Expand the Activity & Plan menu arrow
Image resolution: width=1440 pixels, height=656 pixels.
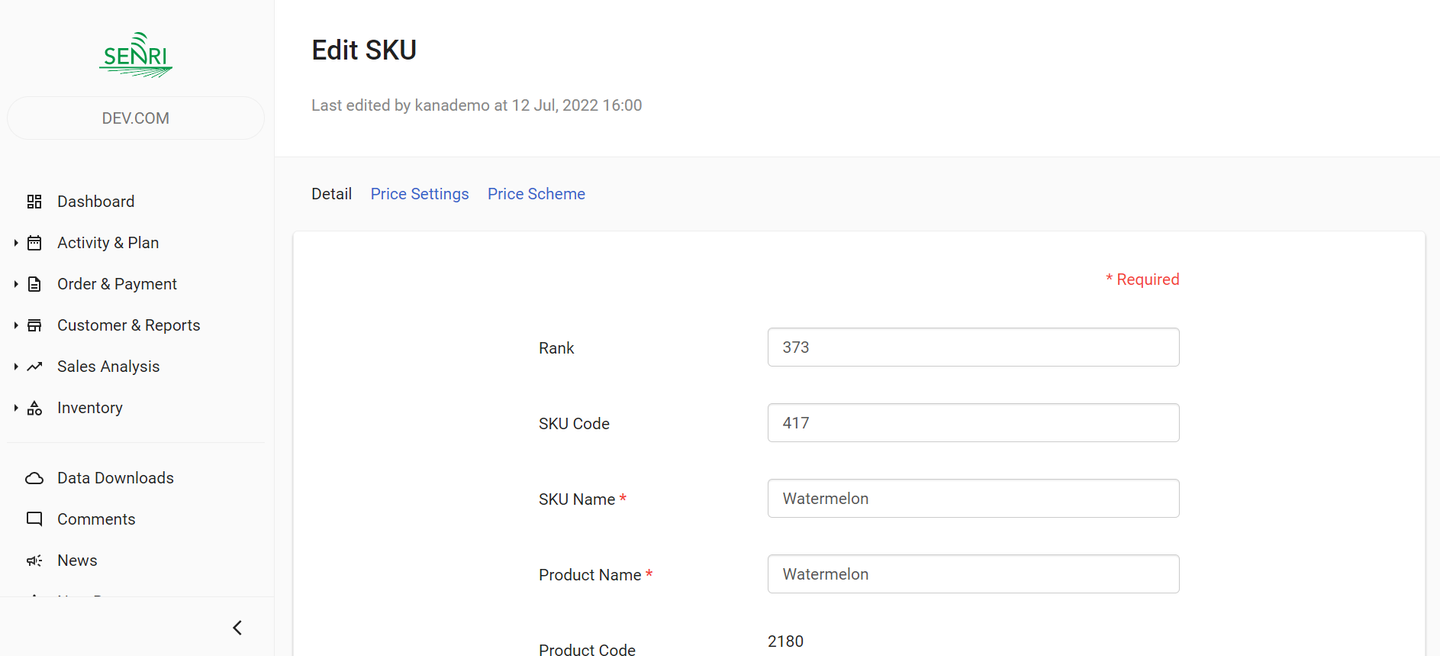[x=16, y=243]
